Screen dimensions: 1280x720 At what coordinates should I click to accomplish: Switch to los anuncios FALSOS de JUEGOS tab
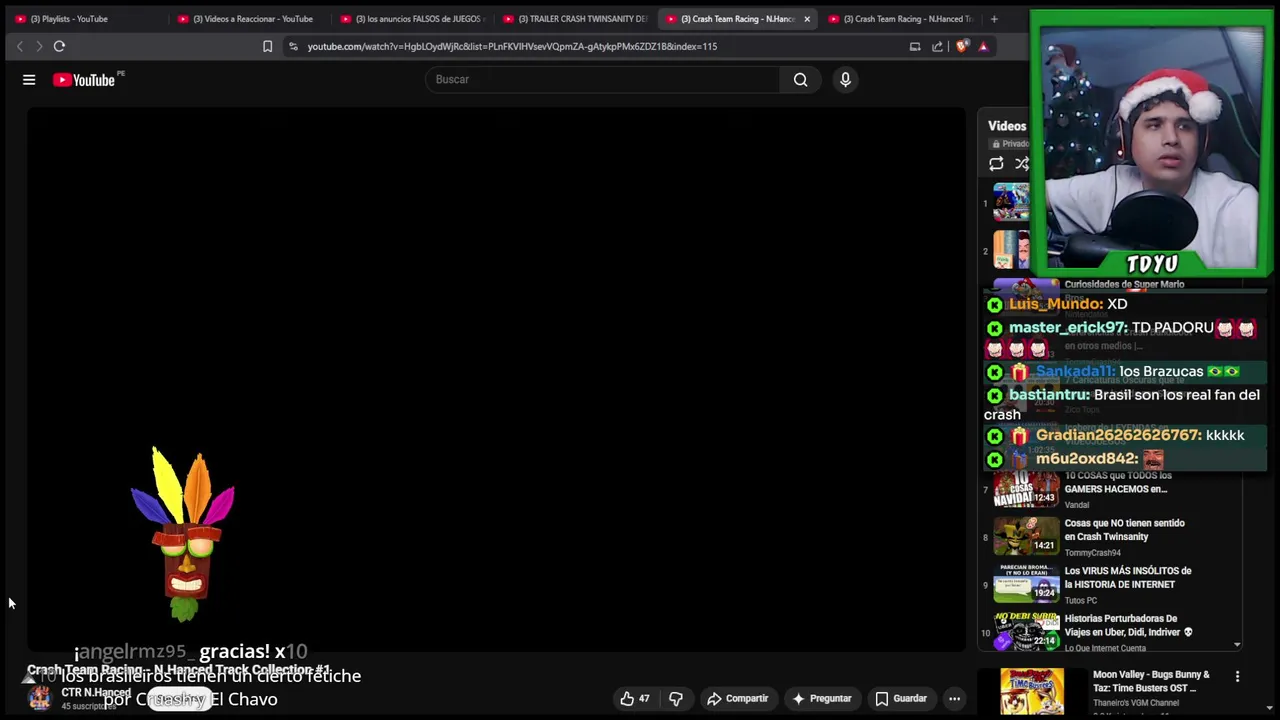pos(412,19)
